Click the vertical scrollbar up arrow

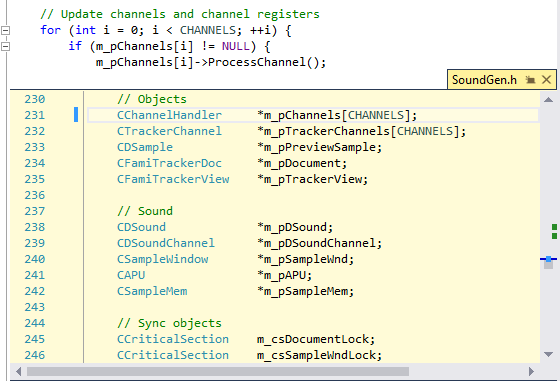click(x=549, y=100)
